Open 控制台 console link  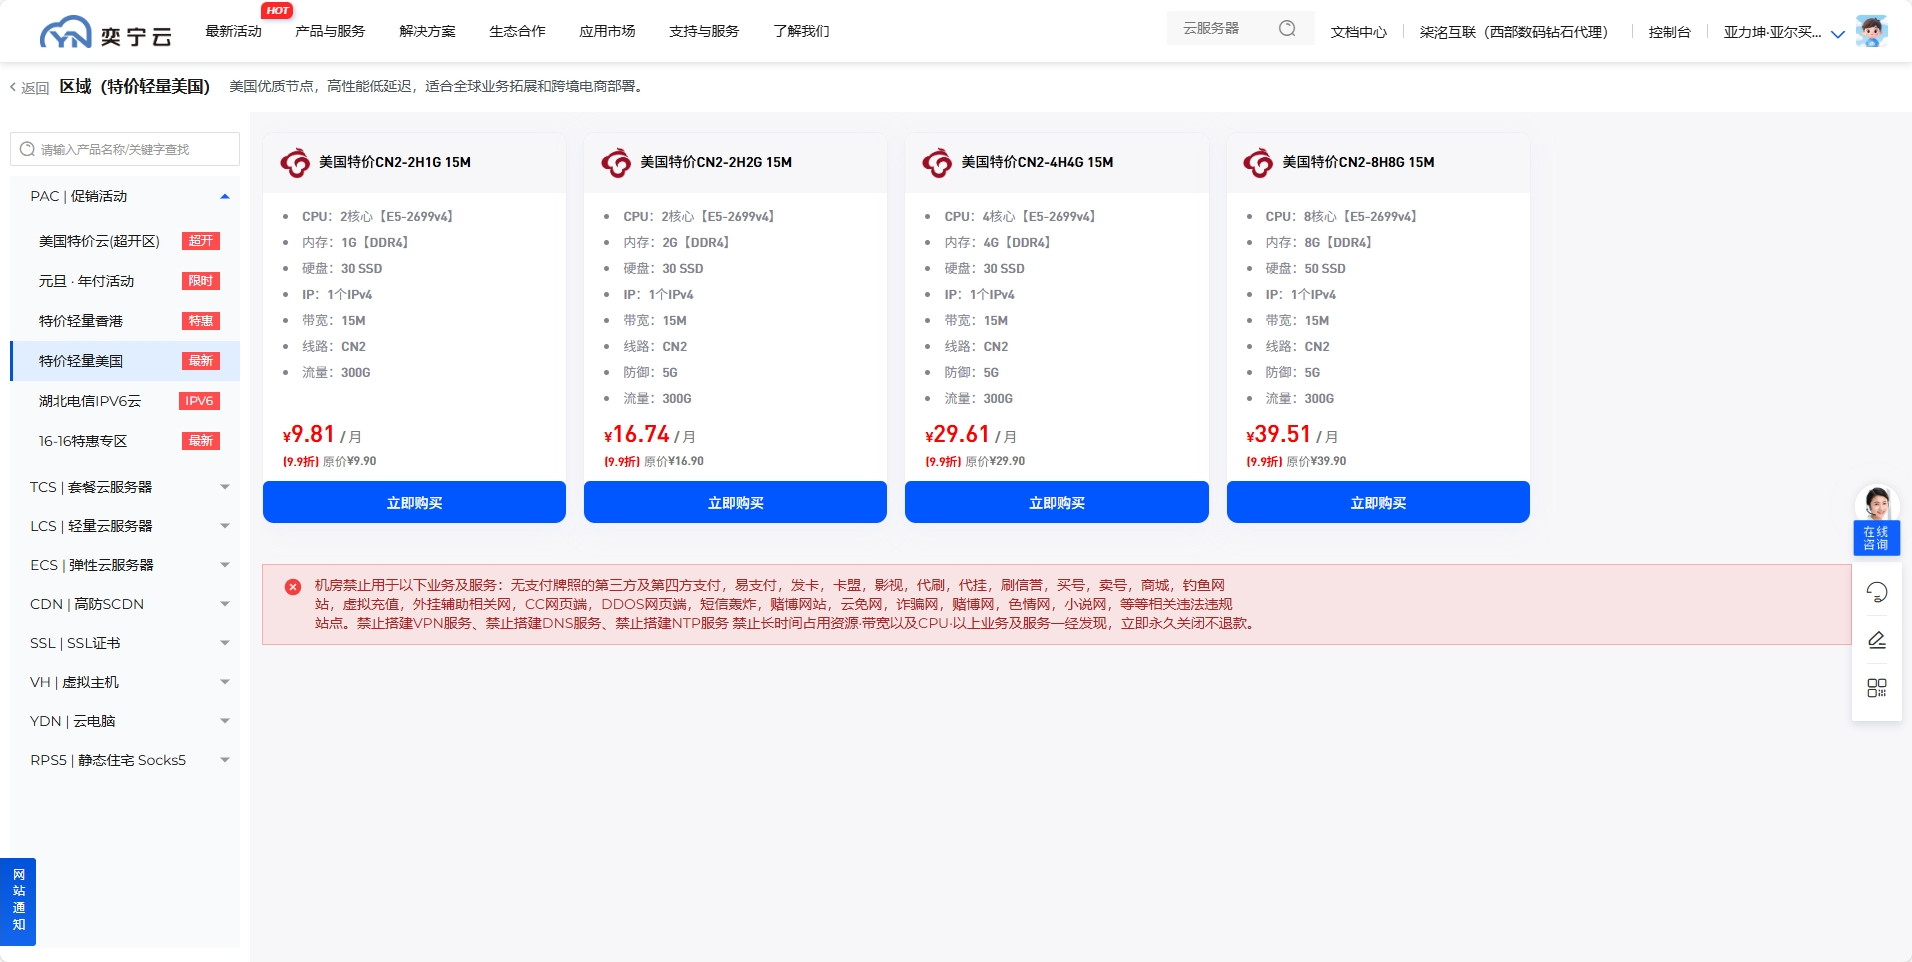[1669, 32]
